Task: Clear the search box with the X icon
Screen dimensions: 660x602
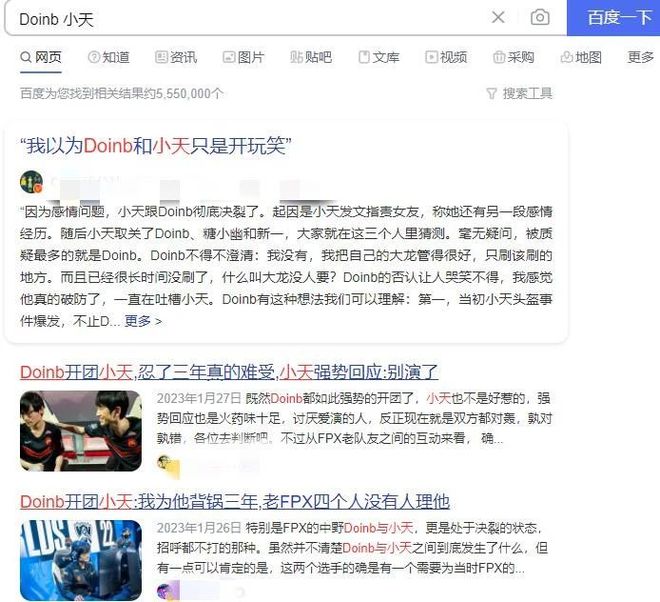Action: pyautogui.click(x=498, y=17)
